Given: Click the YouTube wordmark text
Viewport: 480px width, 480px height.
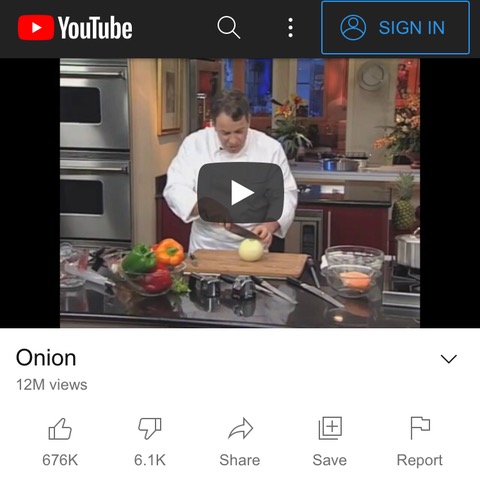Looking at the screenshot, I should tap(95, 28).
